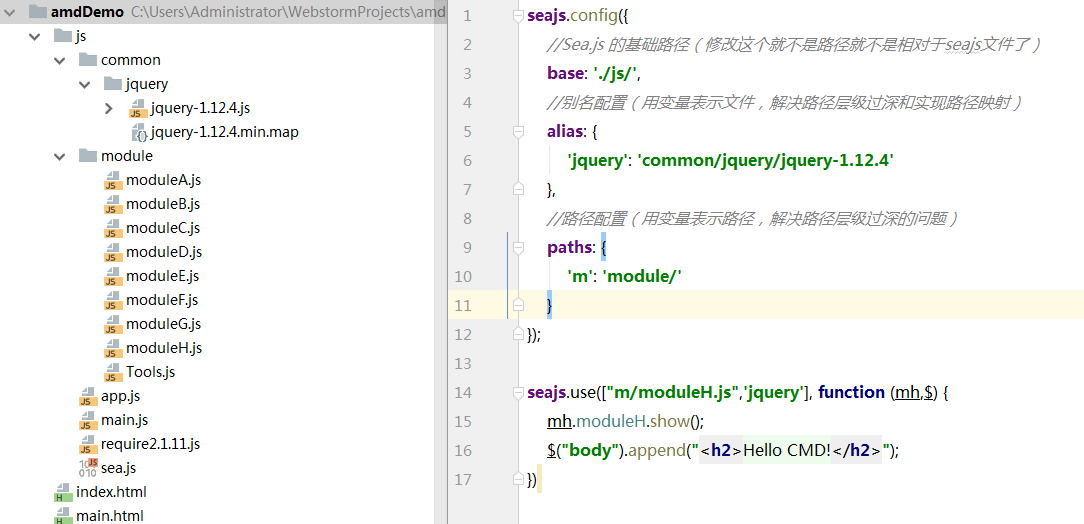
Task: Click the jquery-1.12.4.min.map file icon
Action: point(138,132)
